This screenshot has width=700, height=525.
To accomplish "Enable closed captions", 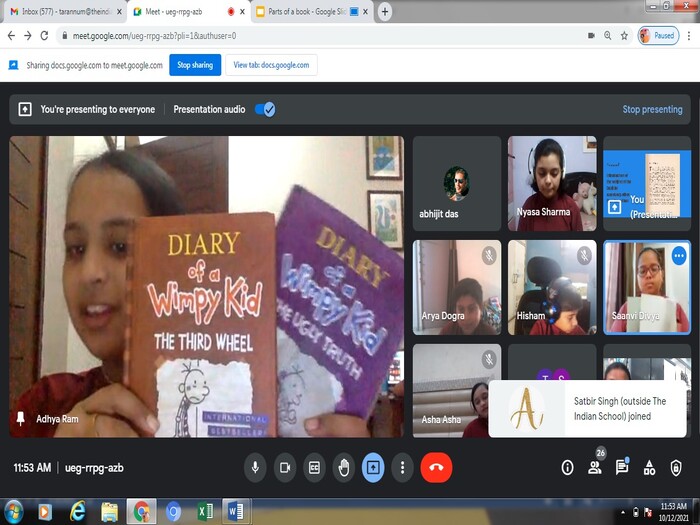I will [x=314, y=467].
